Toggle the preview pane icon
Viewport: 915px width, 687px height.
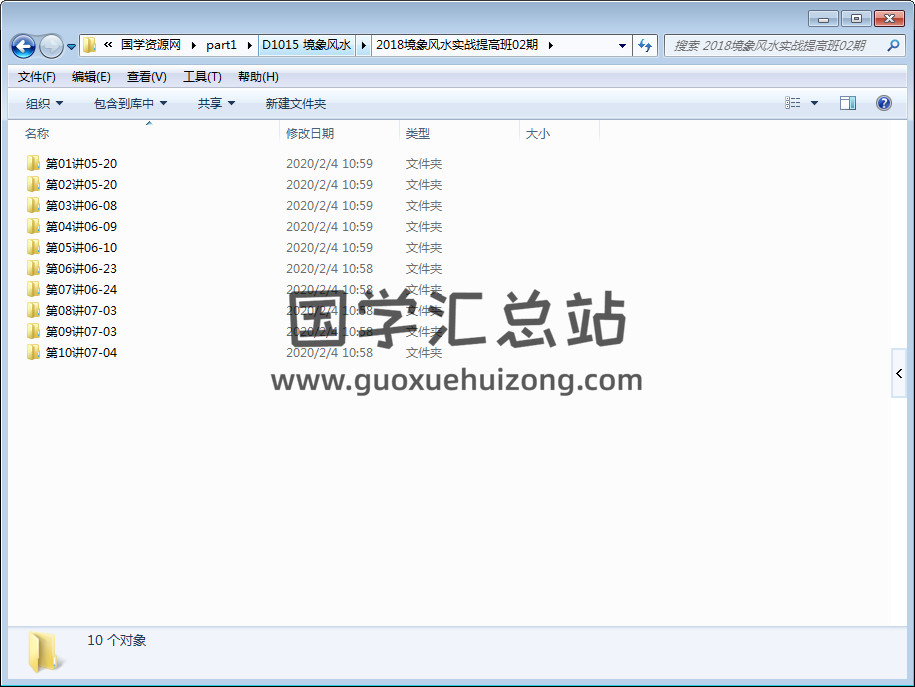click(848, 103)
